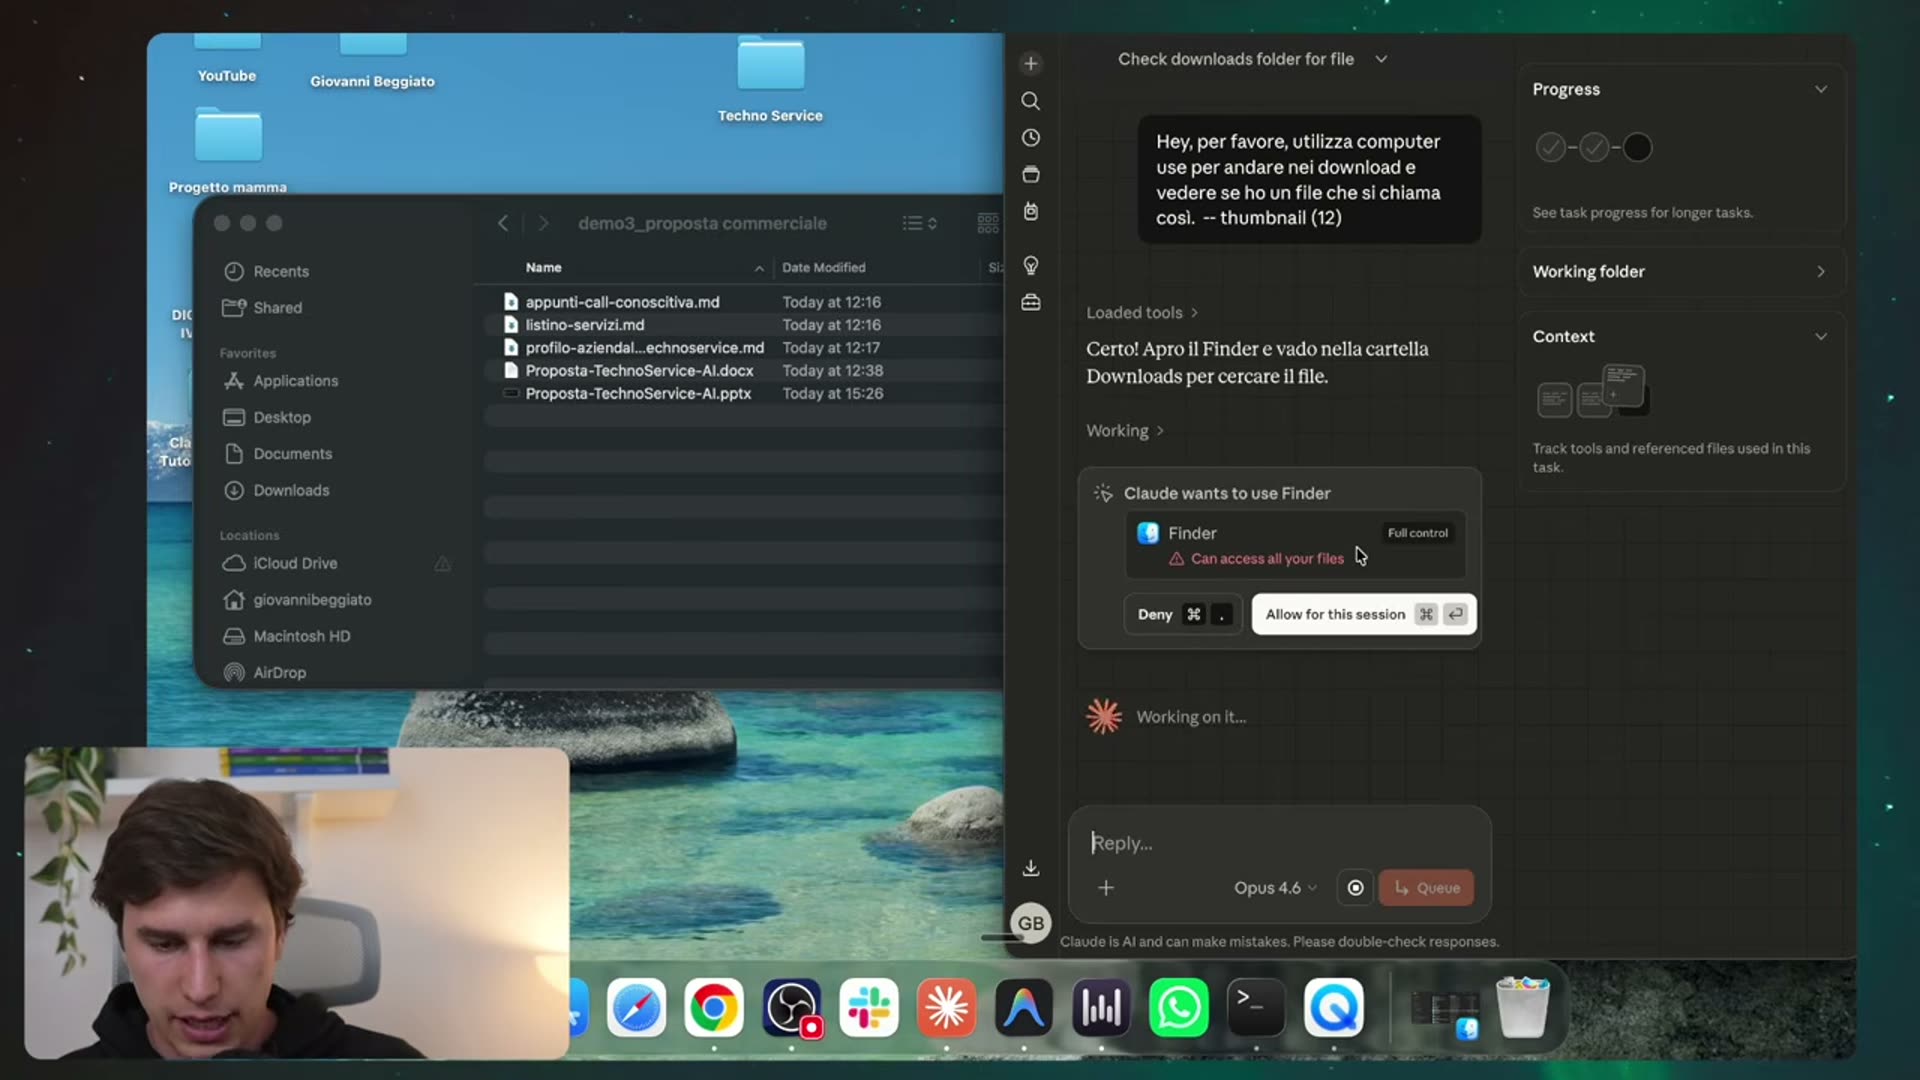The width and height of the screenshot is (1920, 1080).
Task: Select Recents in Finder sidebar
Action: 281,271
